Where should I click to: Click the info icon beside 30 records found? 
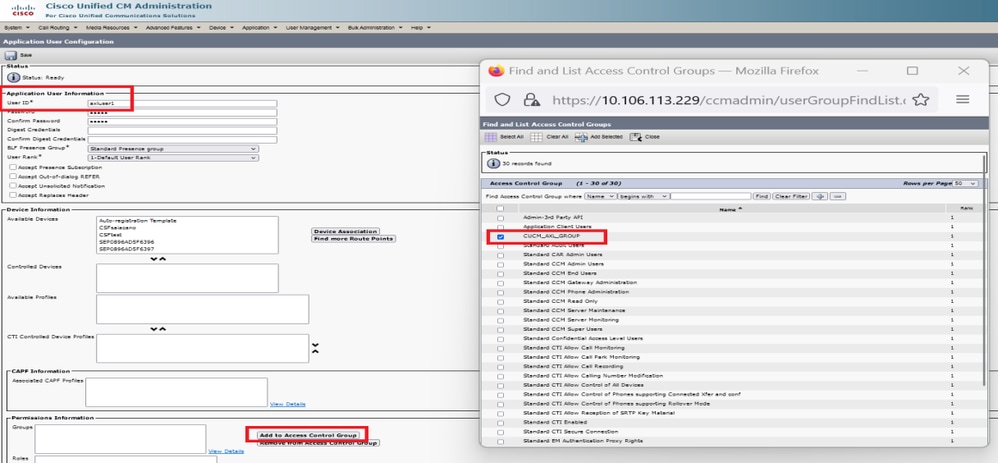tap(493, 164)
